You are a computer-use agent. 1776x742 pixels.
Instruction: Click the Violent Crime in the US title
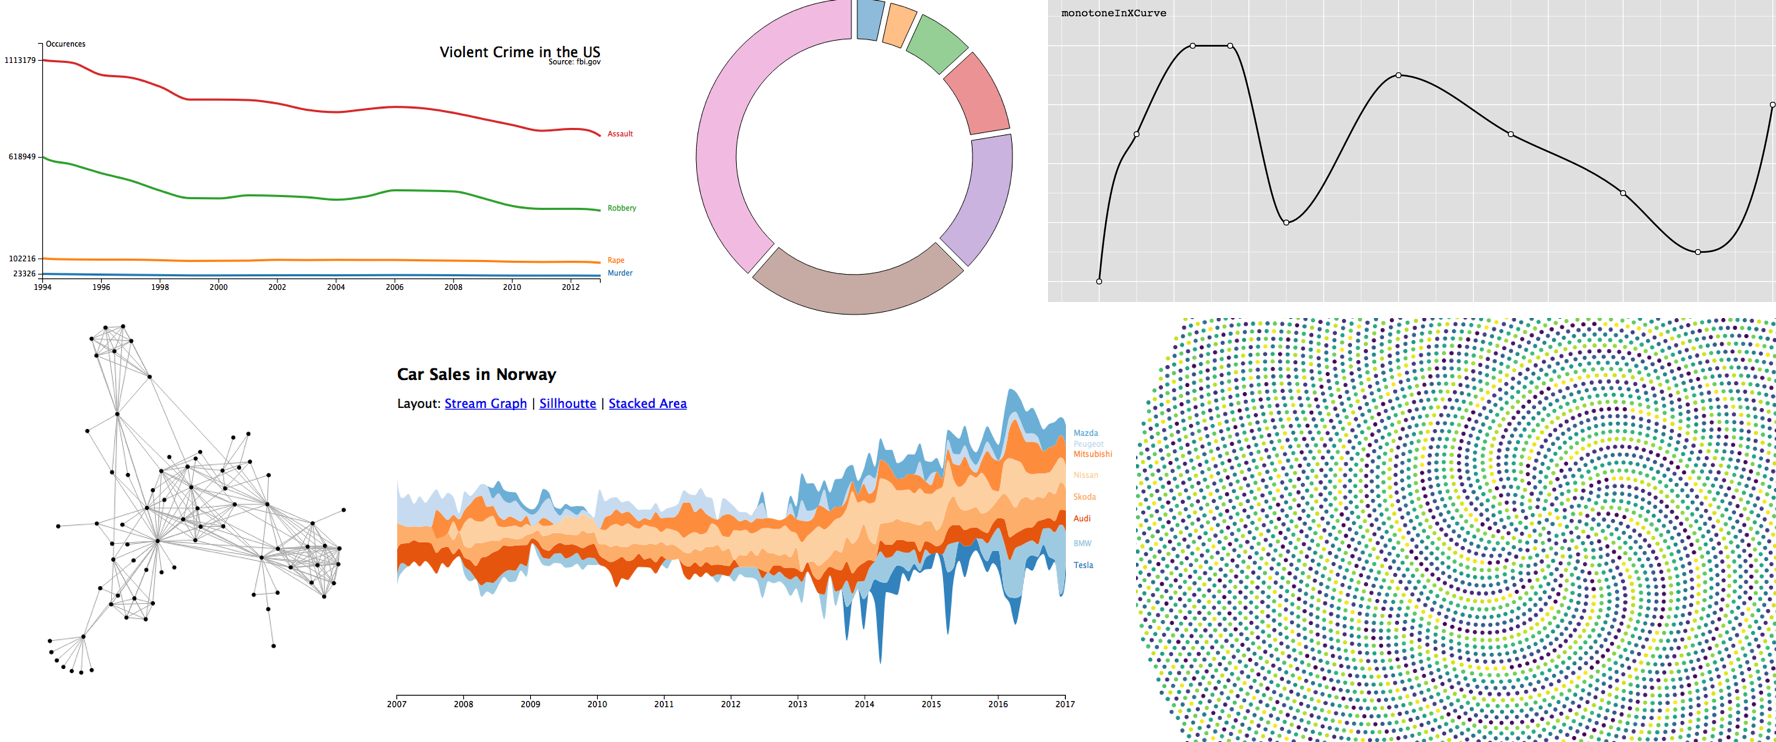click(519, 52)
